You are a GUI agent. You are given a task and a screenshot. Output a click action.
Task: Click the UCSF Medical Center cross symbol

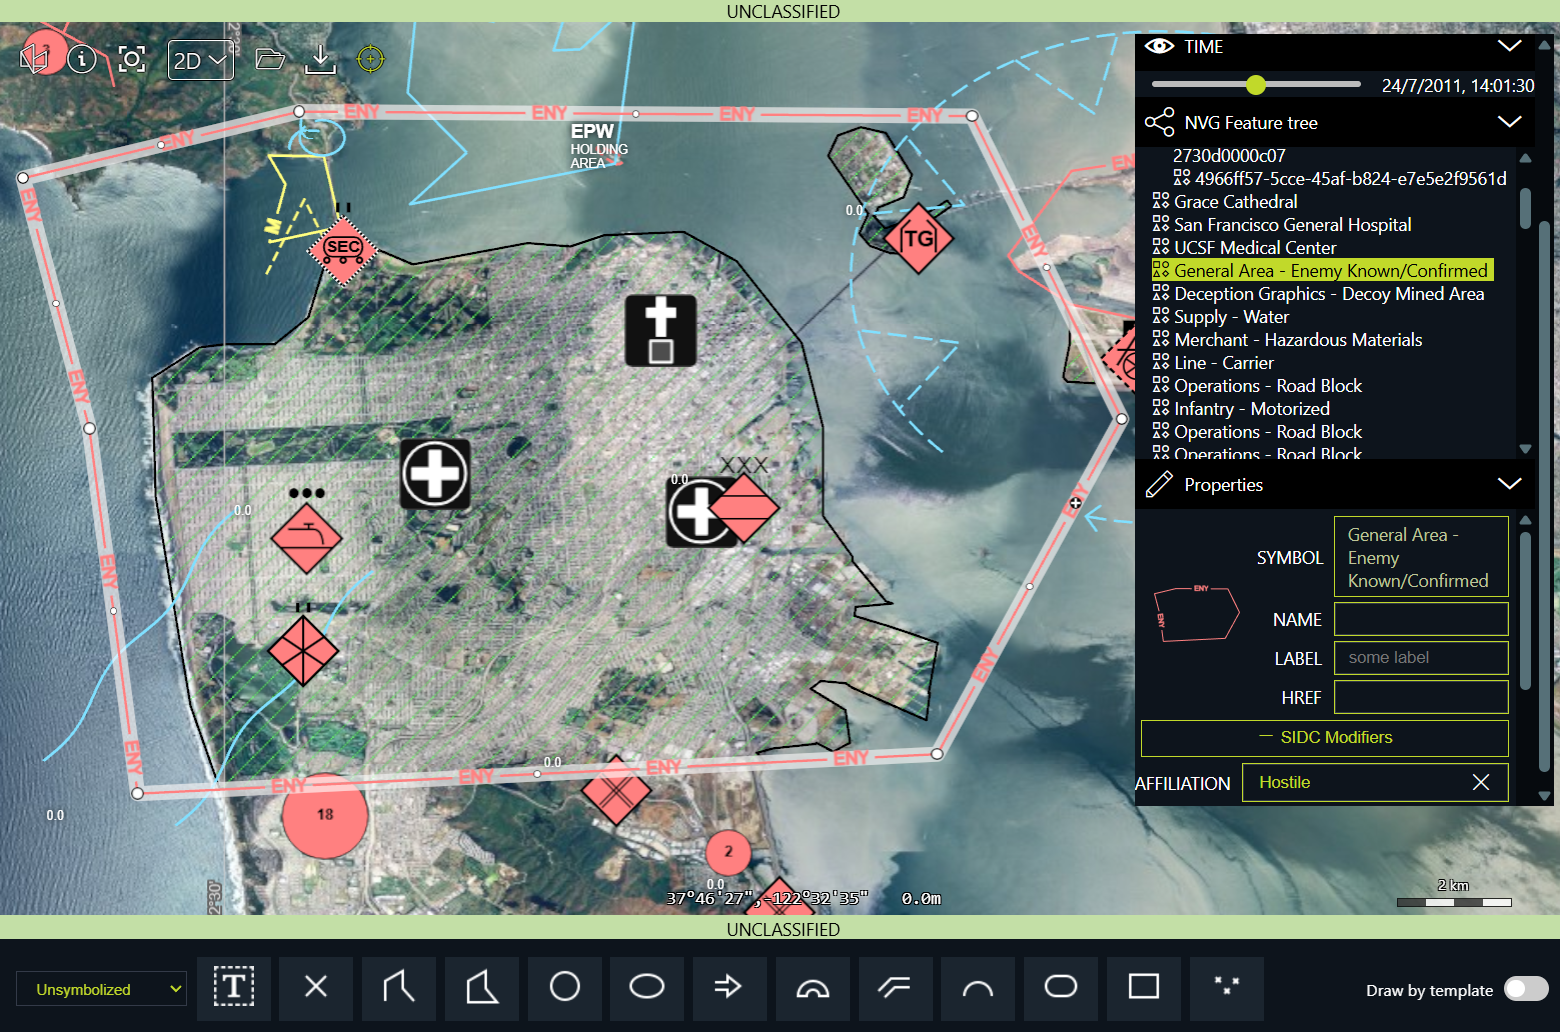435,474
